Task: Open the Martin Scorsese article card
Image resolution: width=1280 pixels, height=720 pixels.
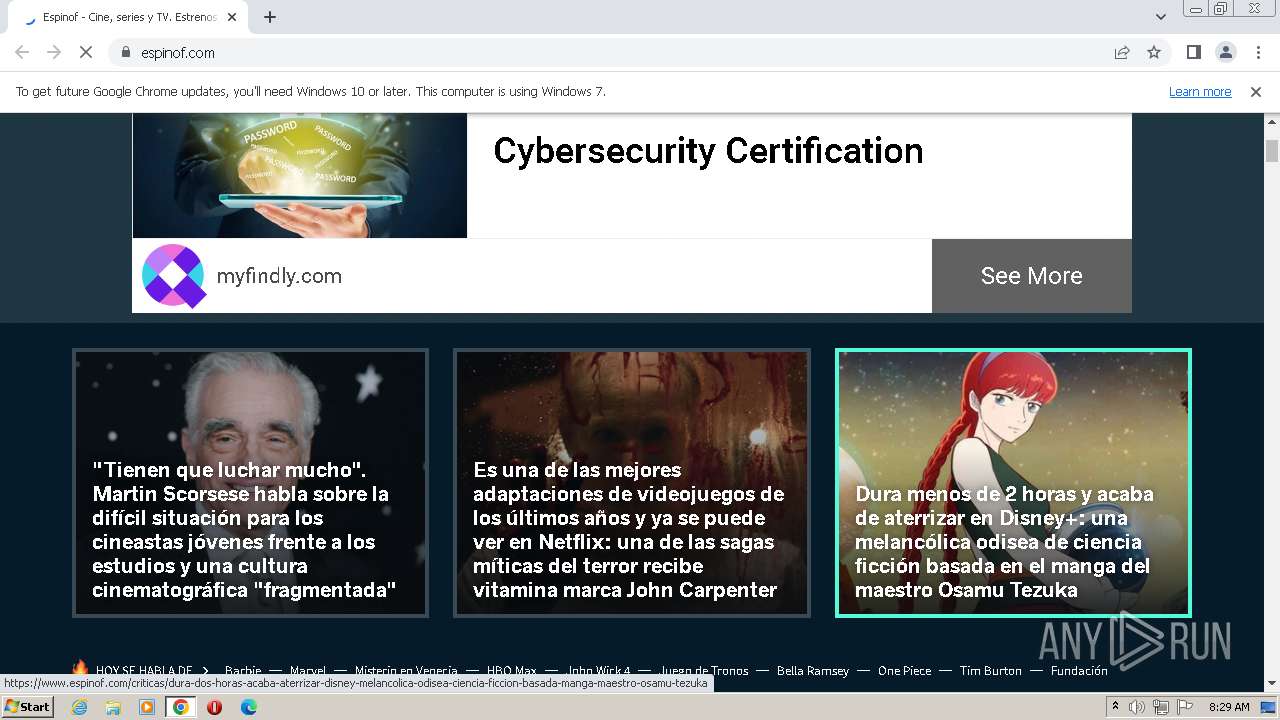Action: pyautogui.click(x=251, y=483)
